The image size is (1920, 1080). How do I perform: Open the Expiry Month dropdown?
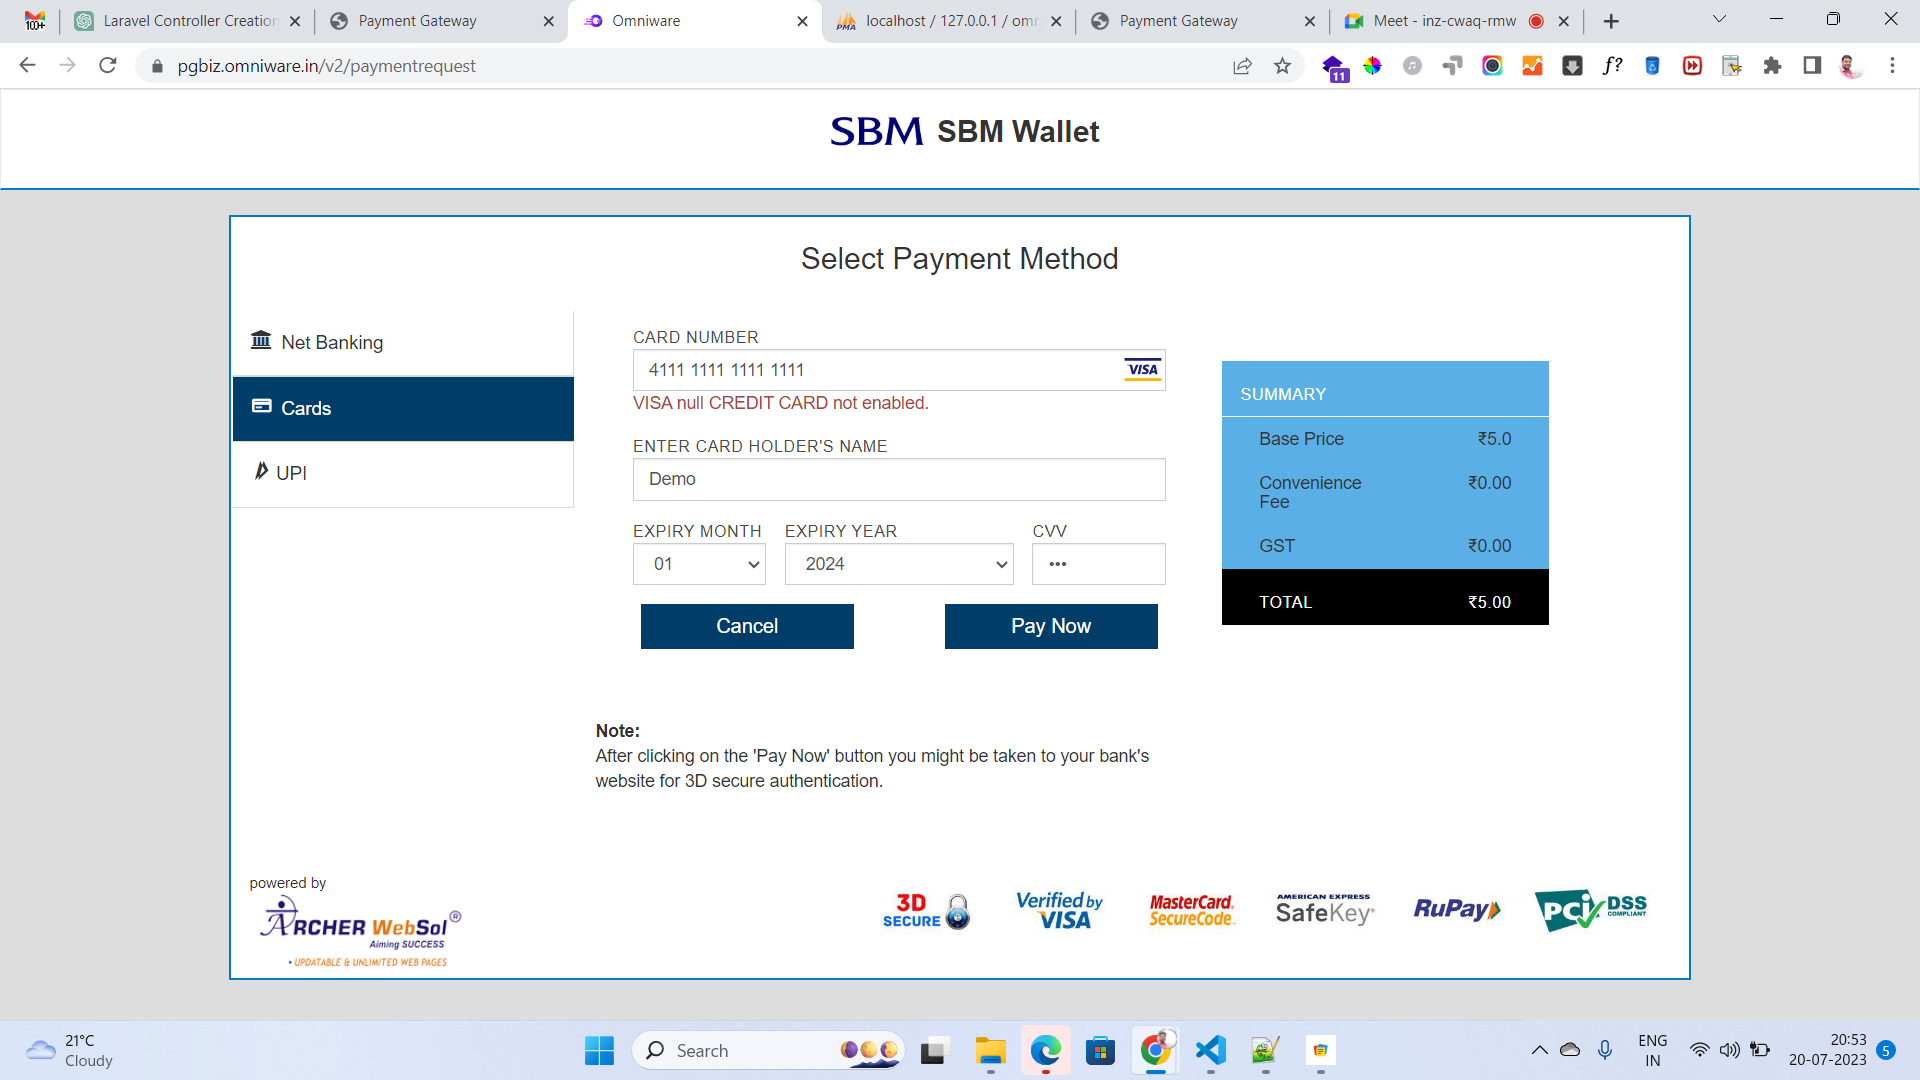click(x=699, y=564)
